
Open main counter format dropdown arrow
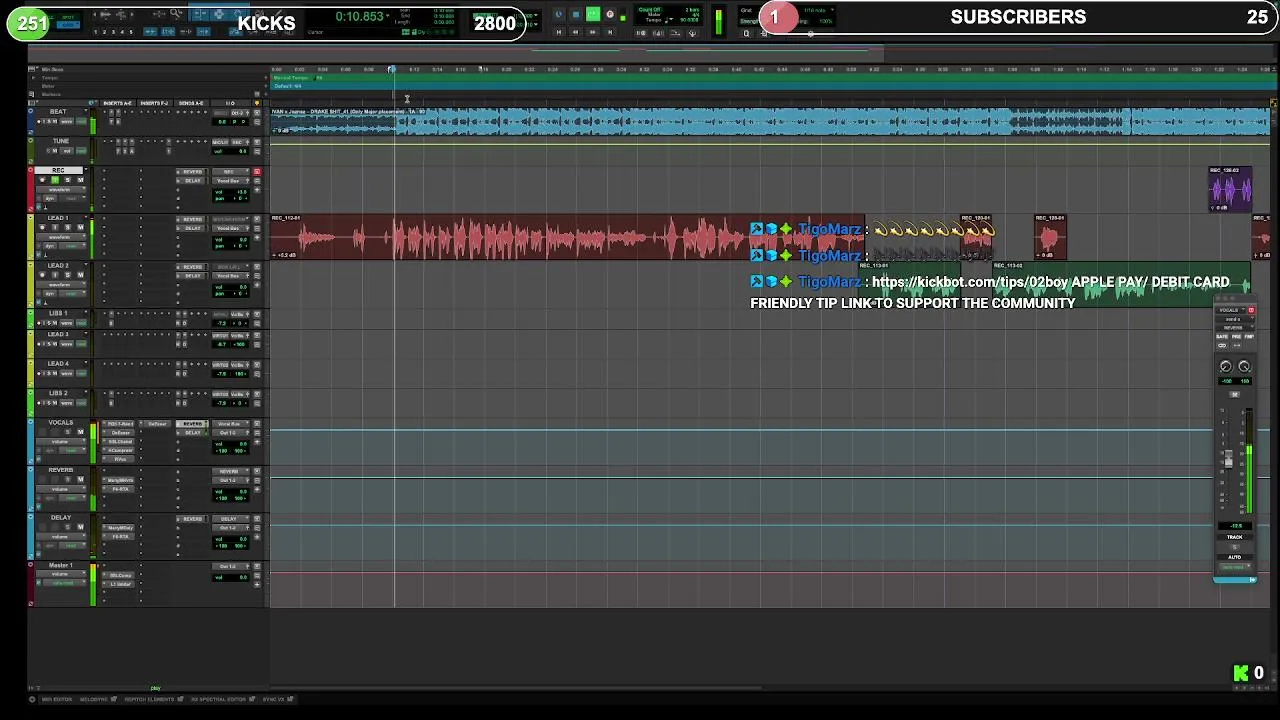click(x=387, y=16)
